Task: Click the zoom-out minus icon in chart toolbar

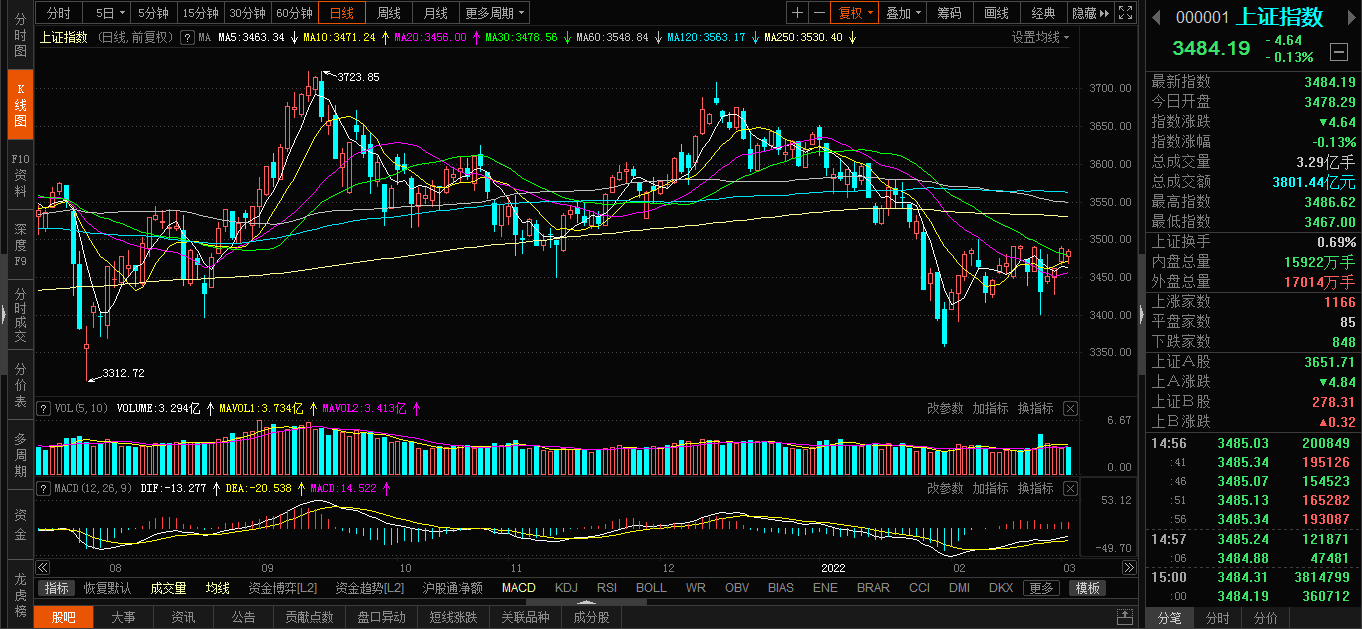Action: (819, 13)
